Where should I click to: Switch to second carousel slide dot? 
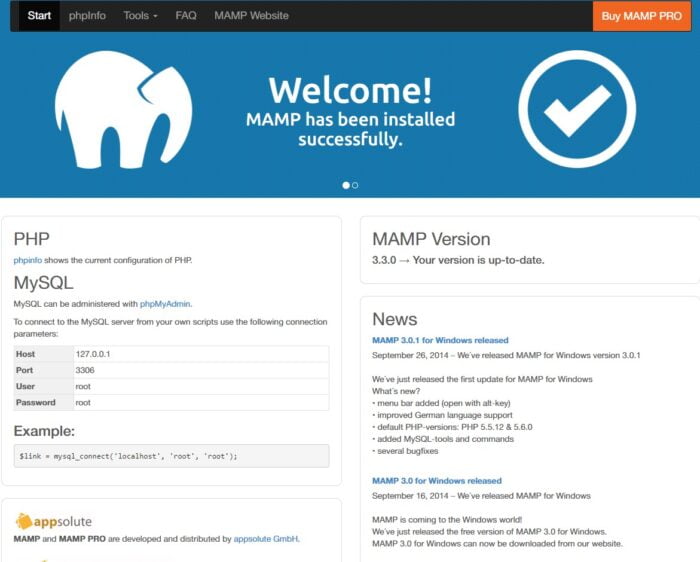pos(355,185)
